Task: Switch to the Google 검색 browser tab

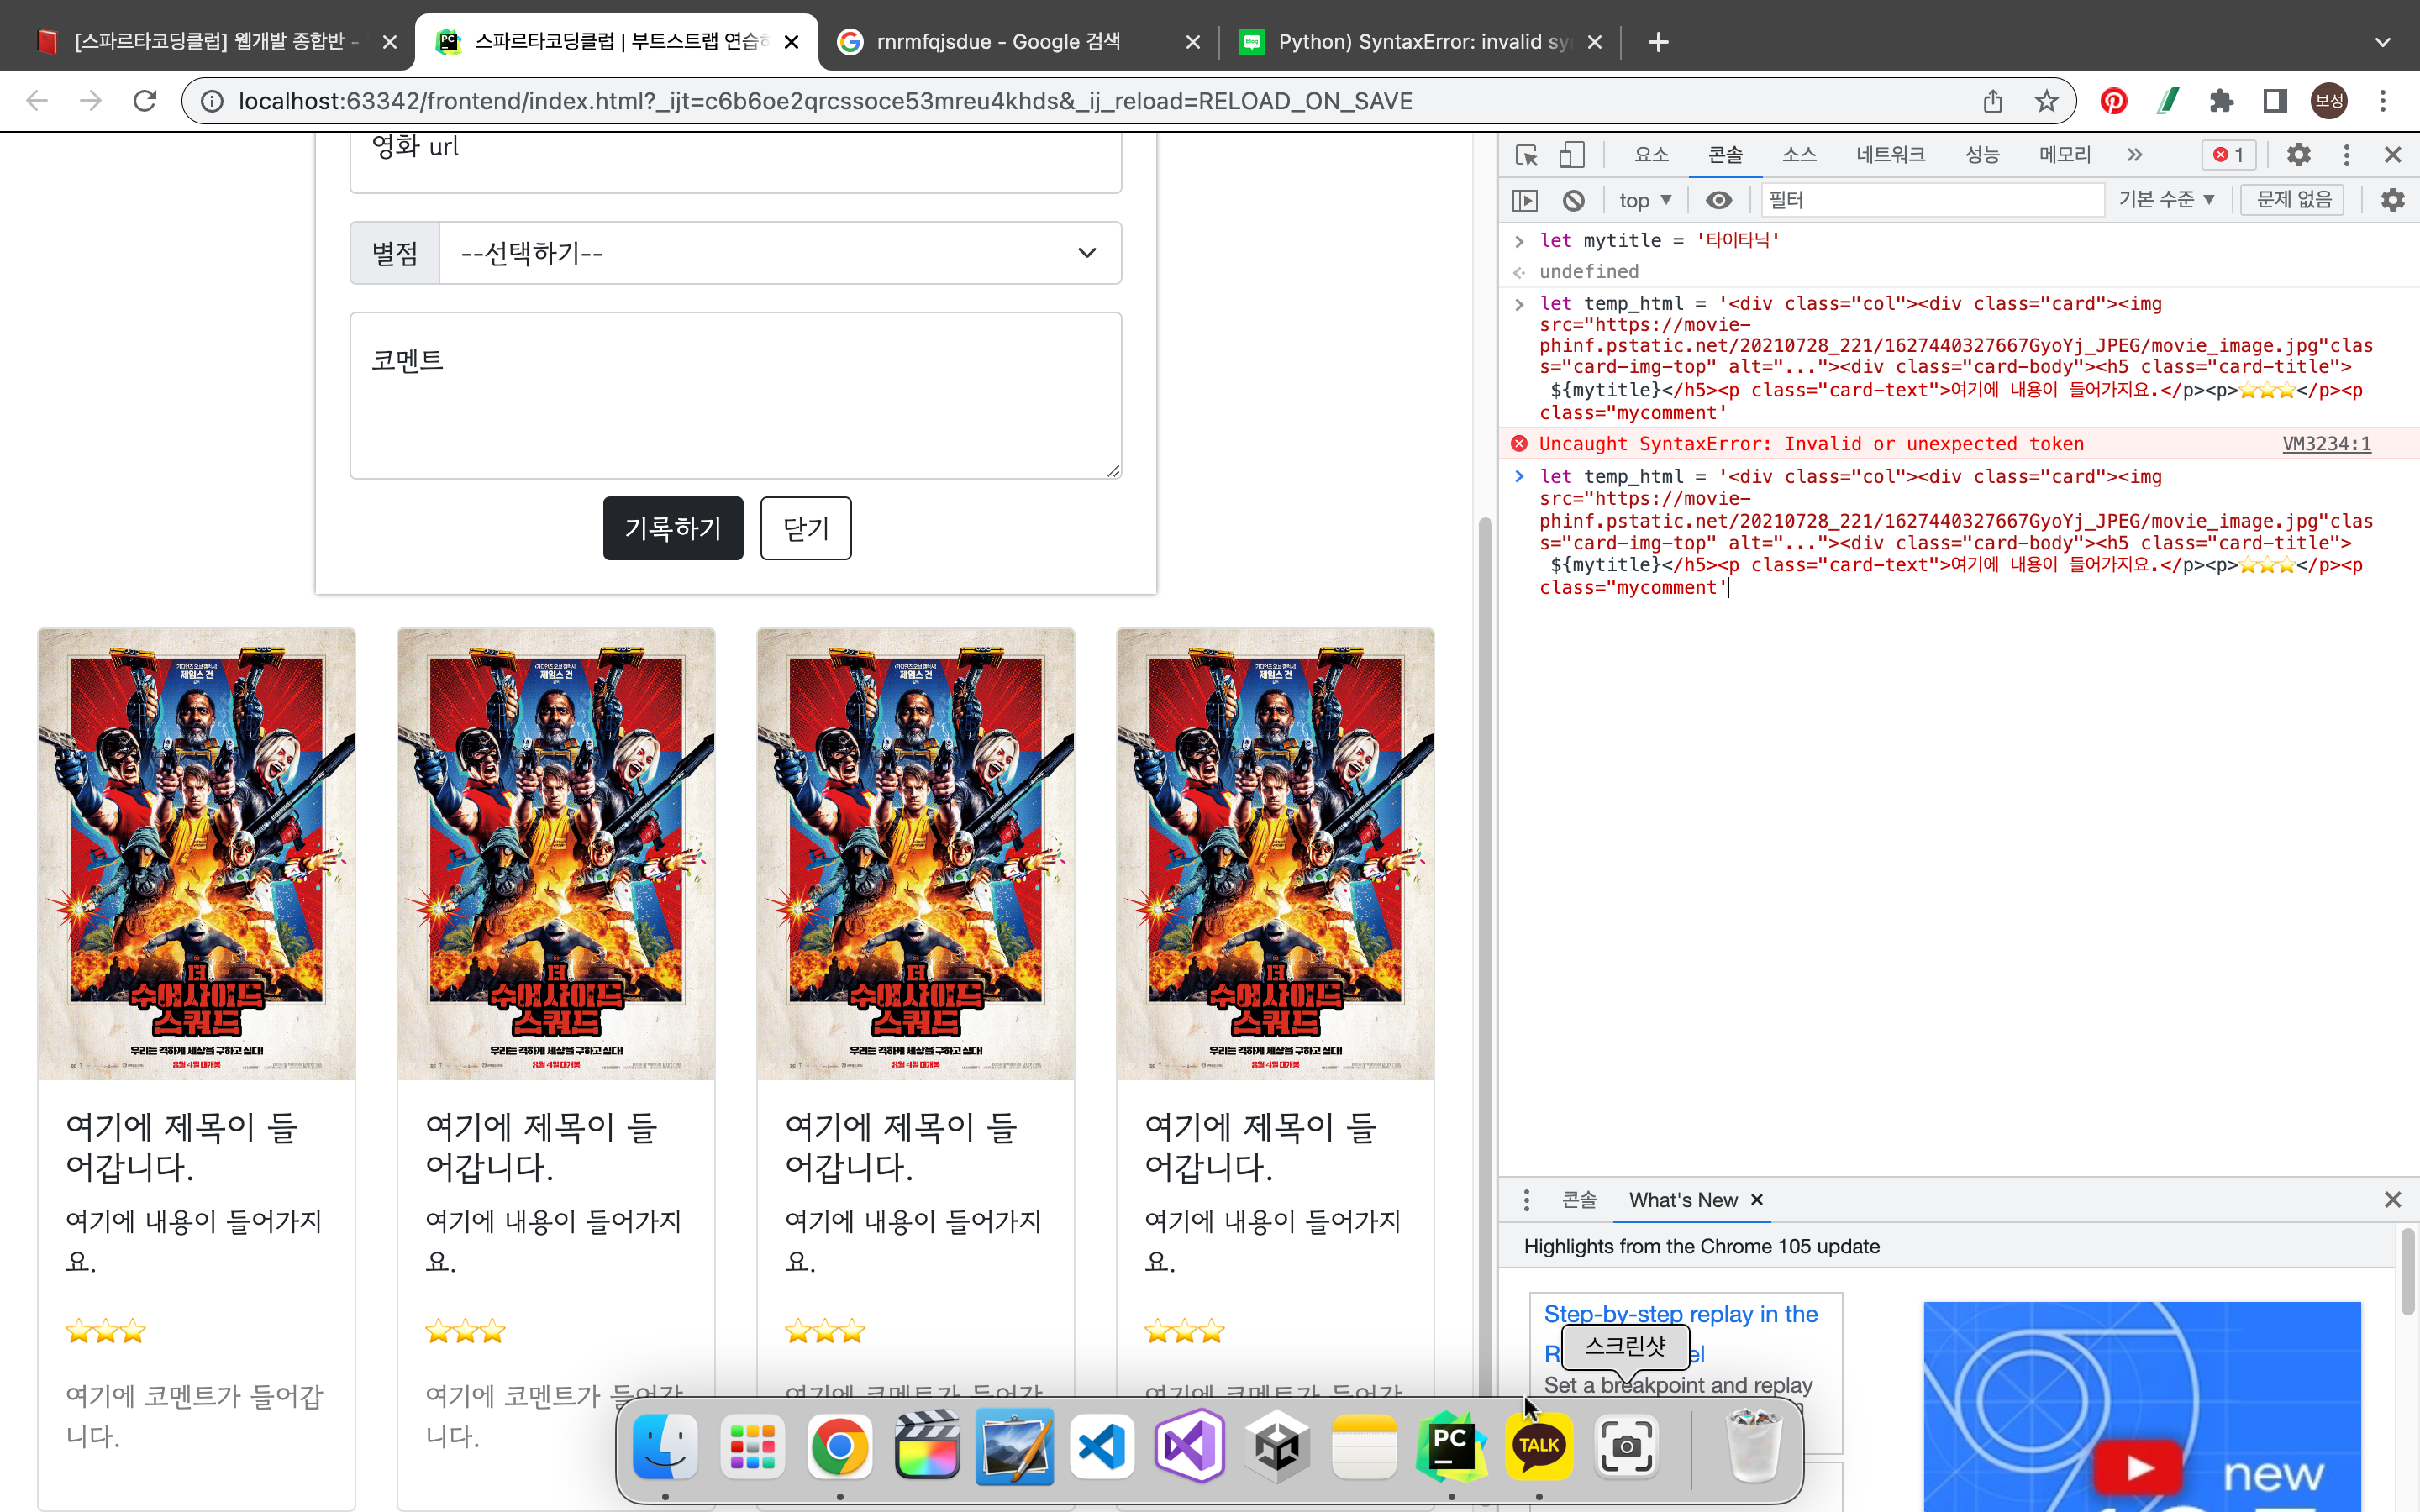Action: [x=1018, y=42]
